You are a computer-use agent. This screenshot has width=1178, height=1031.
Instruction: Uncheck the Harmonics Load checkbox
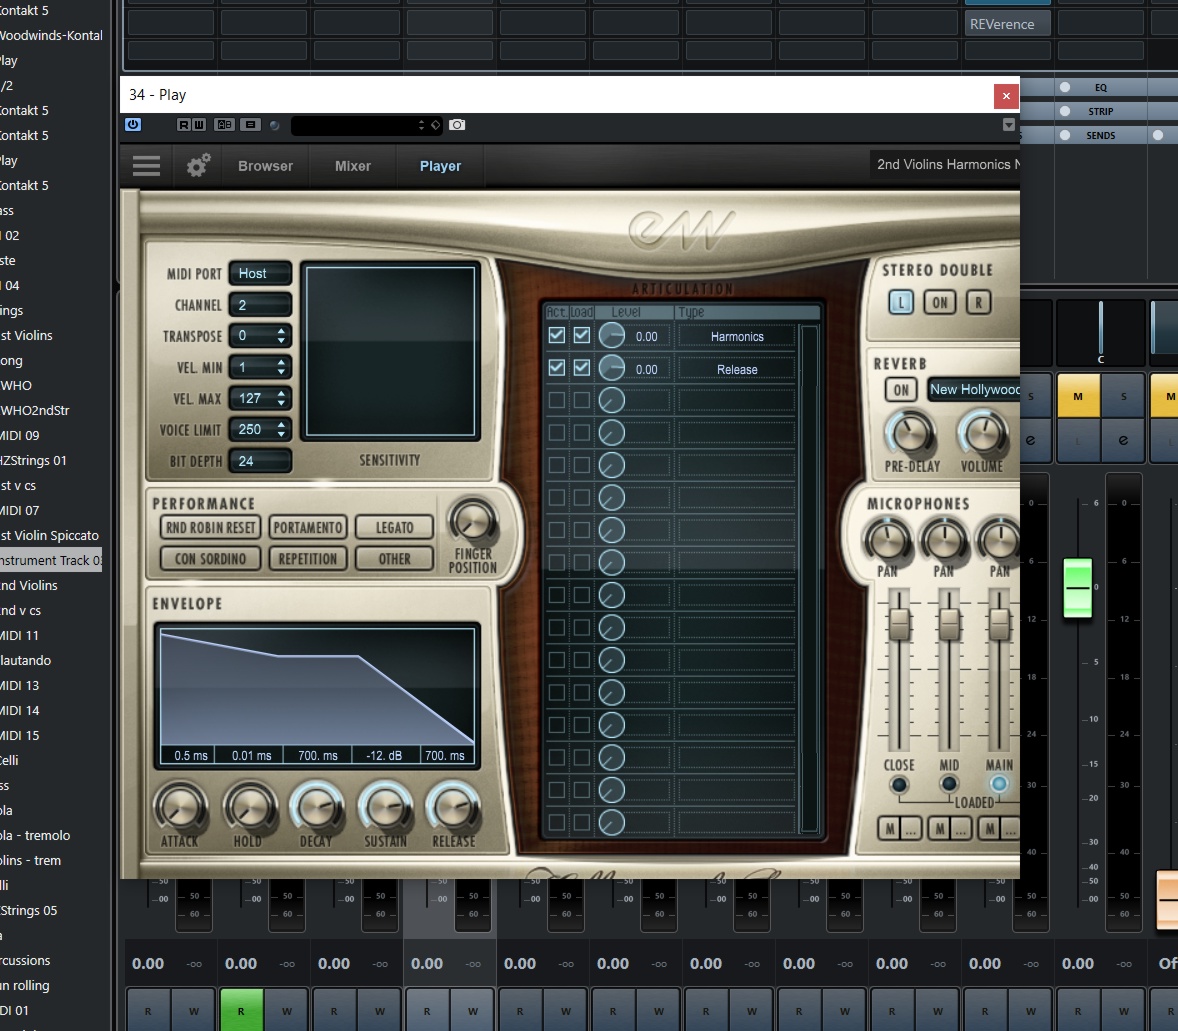coord(581,335)
